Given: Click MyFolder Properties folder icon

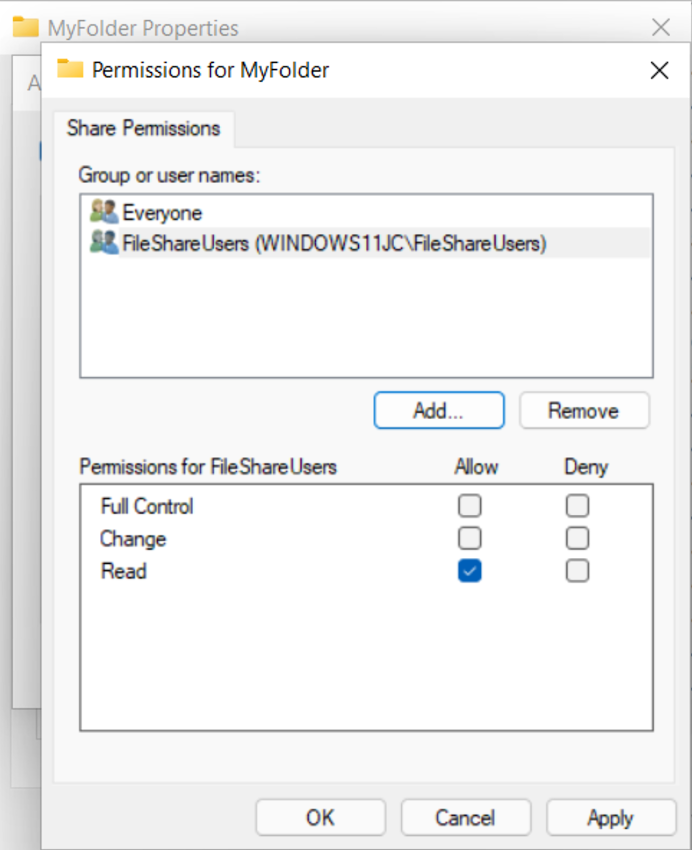Looking at the screenshot, I should pyautogui.click(x=26, y=27).
